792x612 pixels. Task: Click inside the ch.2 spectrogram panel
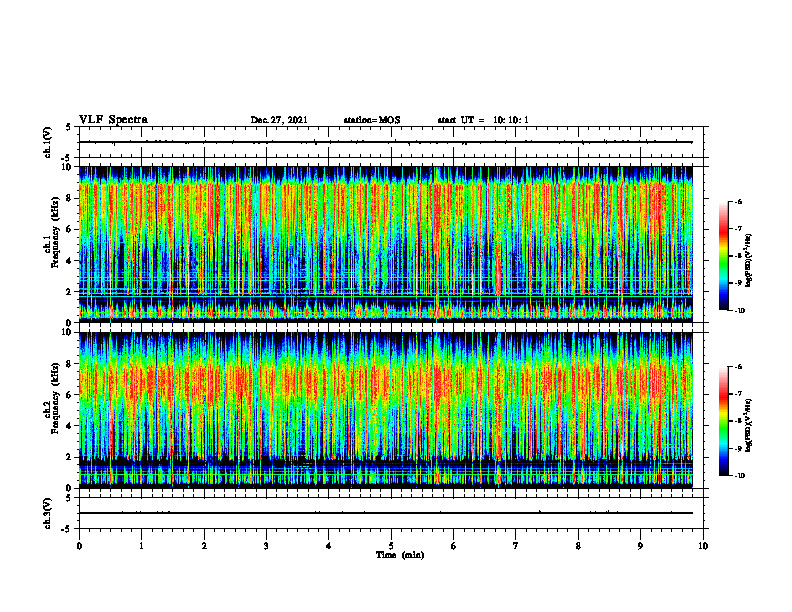pyautogui.click(x=385, y=410)
